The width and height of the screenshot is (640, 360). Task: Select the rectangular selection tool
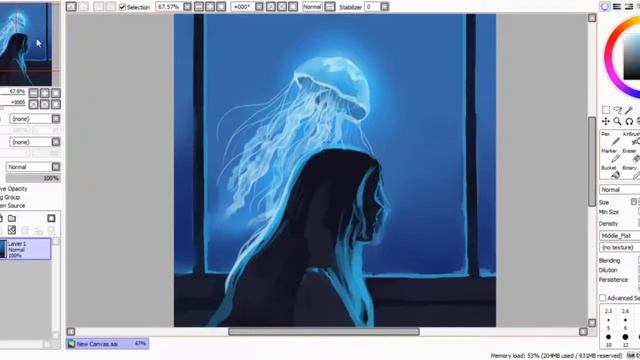606,110
